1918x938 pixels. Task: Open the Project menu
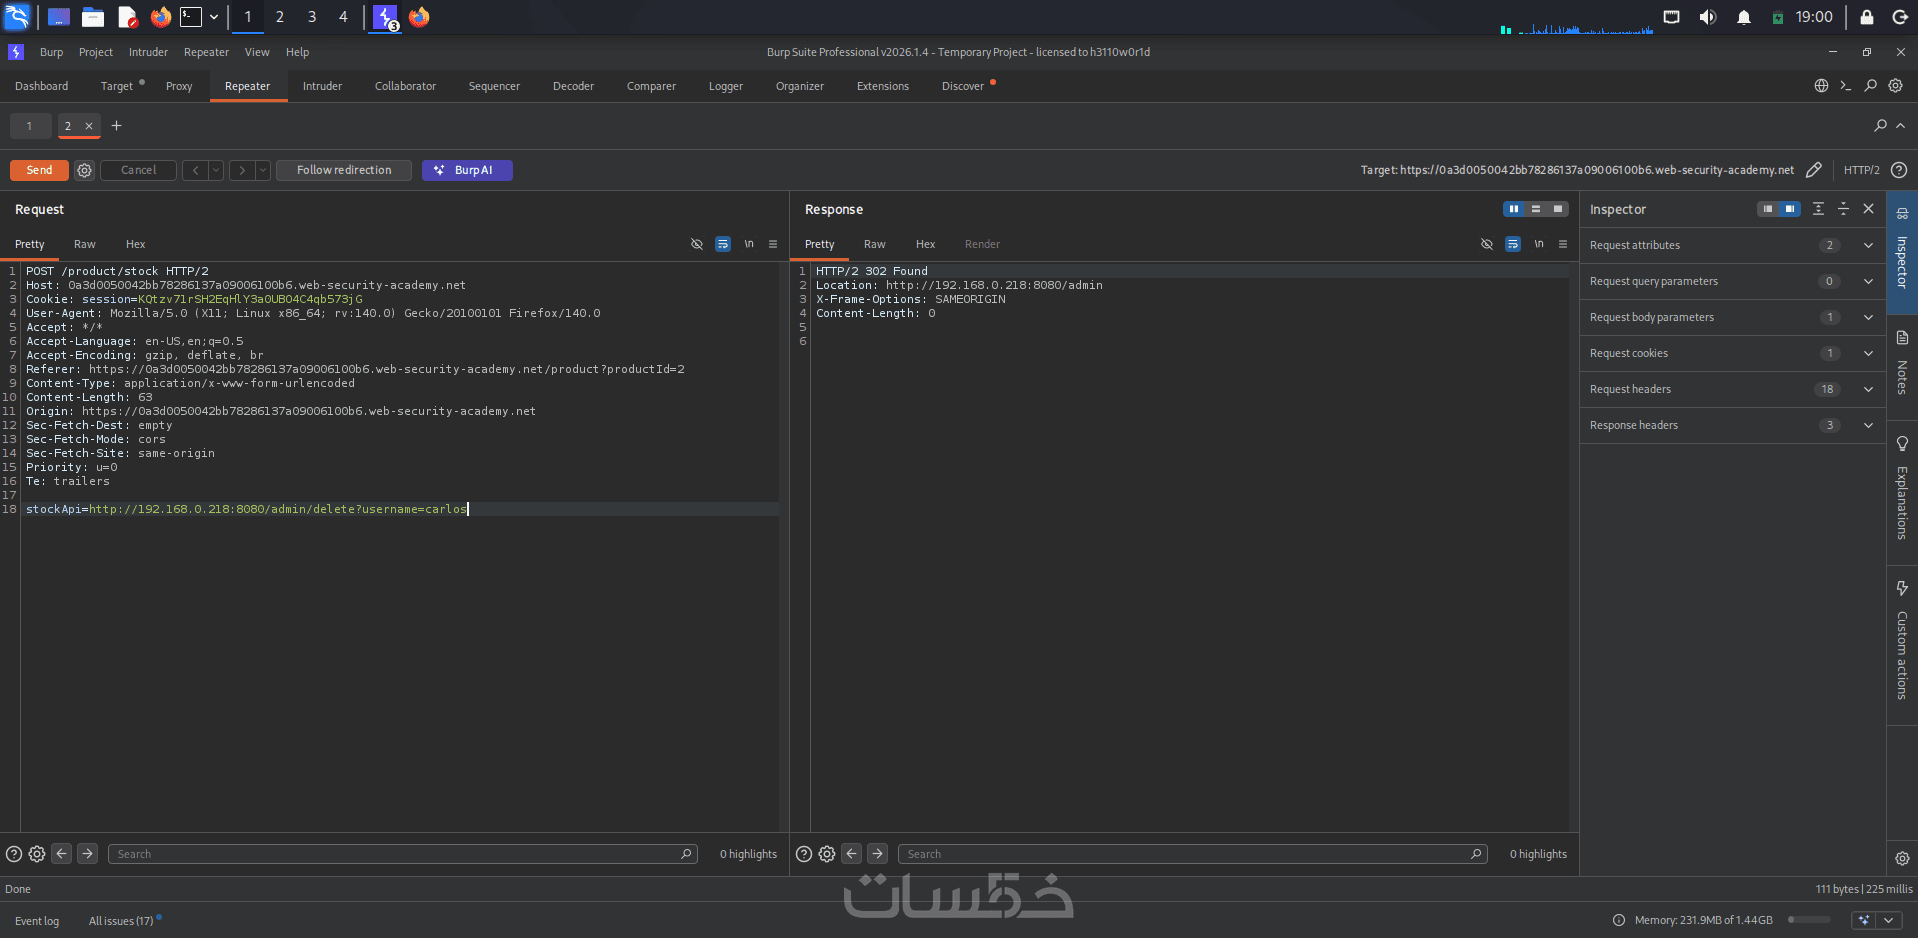pos(96,52)
